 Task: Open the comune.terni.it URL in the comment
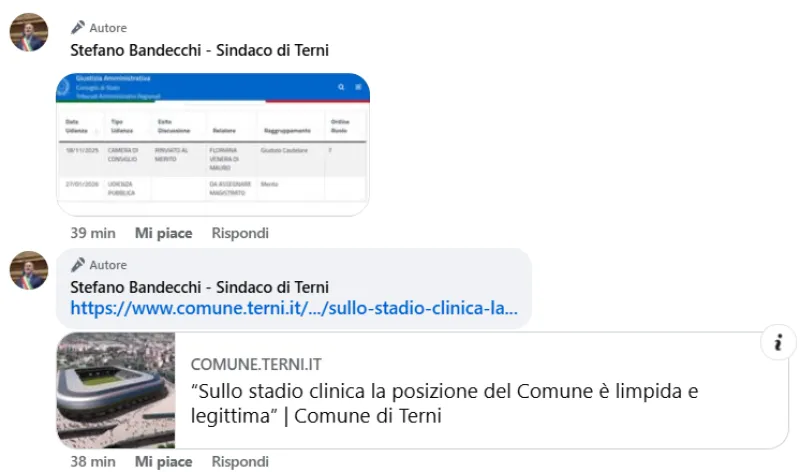pos(294,309)
